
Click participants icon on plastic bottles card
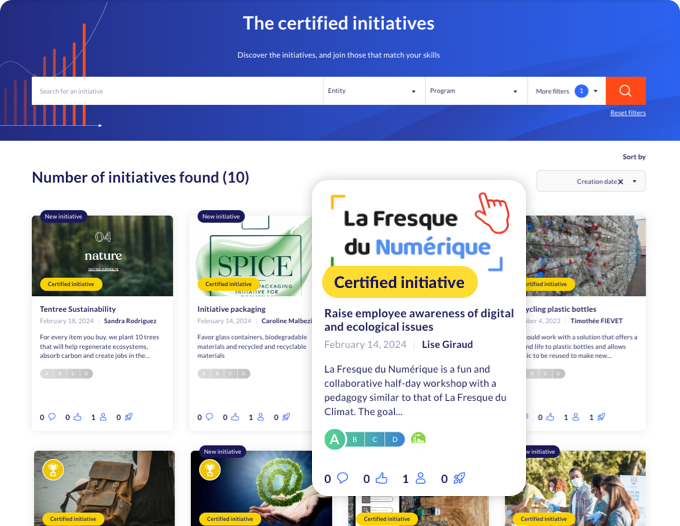[x=575, y=417]
